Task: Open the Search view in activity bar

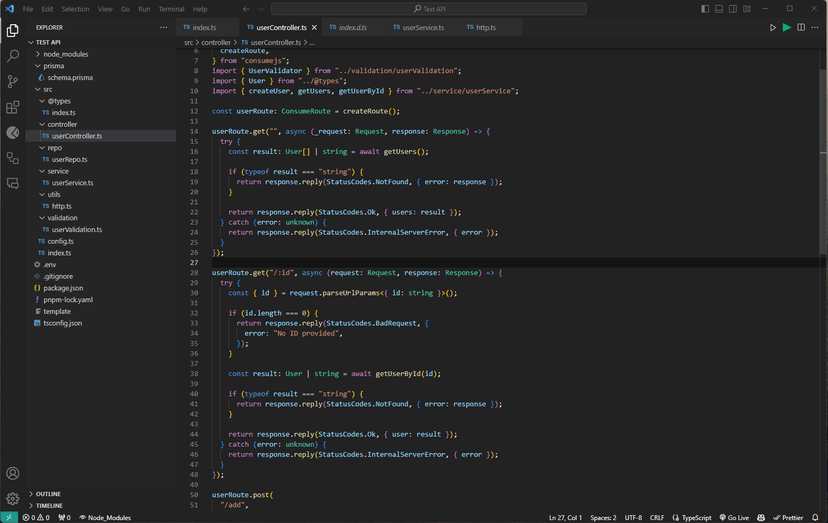Action: [x=13, y=57]
